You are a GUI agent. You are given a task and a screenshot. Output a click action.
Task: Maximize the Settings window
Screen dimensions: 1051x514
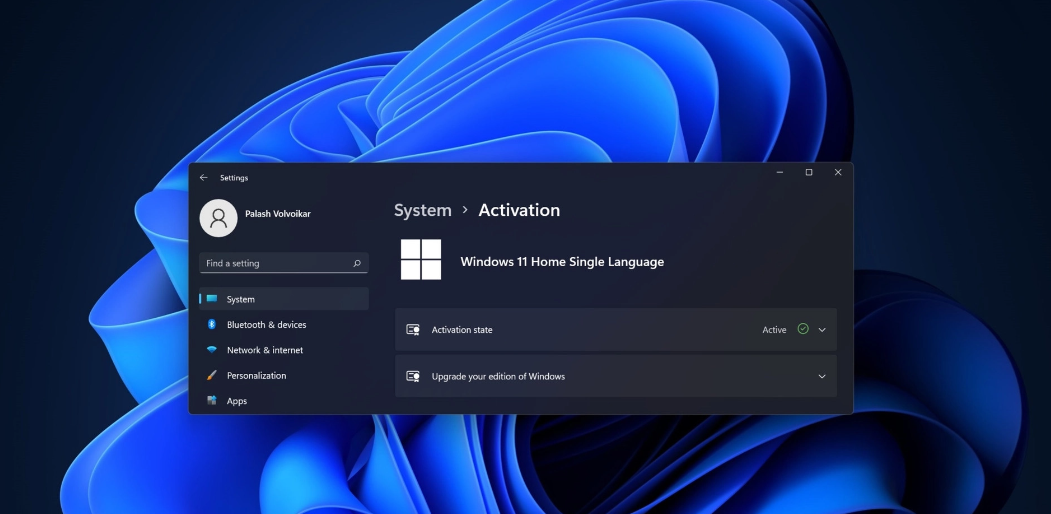click(809, 173)
